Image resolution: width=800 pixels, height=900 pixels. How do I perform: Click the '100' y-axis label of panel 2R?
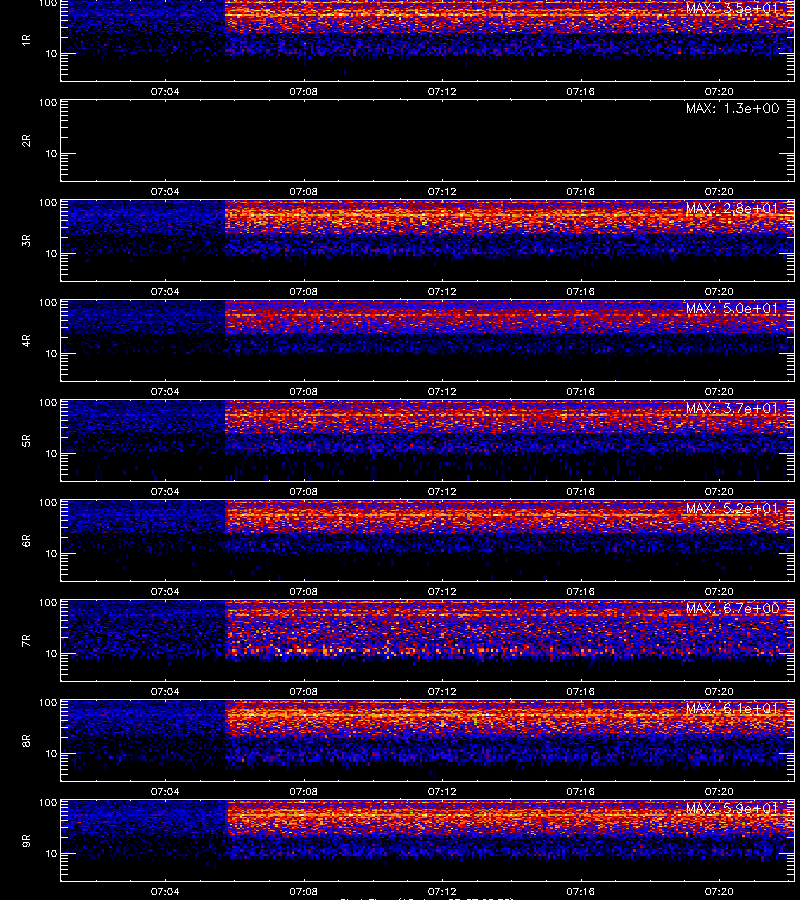[x=48, y=103]
